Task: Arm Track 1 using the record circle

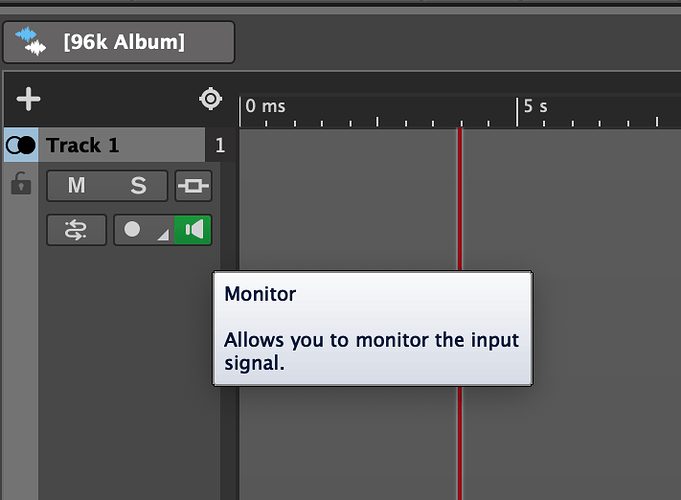Action: (132, 230)
